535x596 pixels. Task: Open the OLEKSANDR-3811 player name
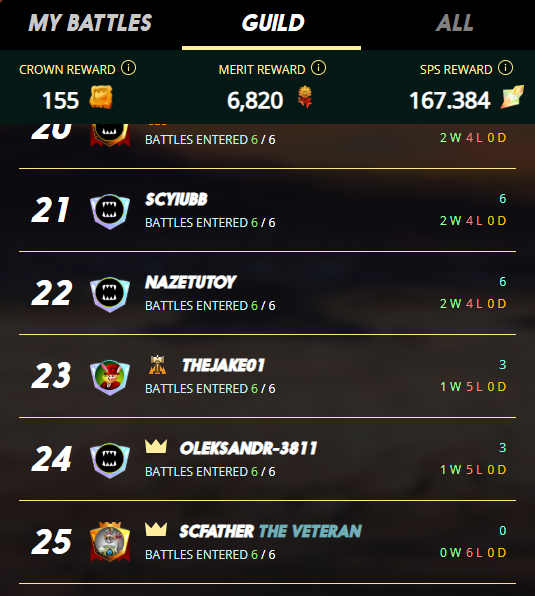(x=248, y=449)
